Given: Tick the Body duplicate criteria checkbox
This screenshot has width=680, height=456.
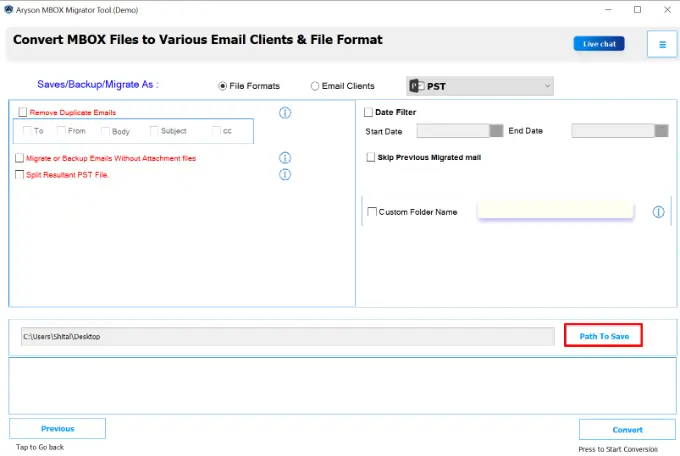Looking at the screenshot, I should click(105, 131).
